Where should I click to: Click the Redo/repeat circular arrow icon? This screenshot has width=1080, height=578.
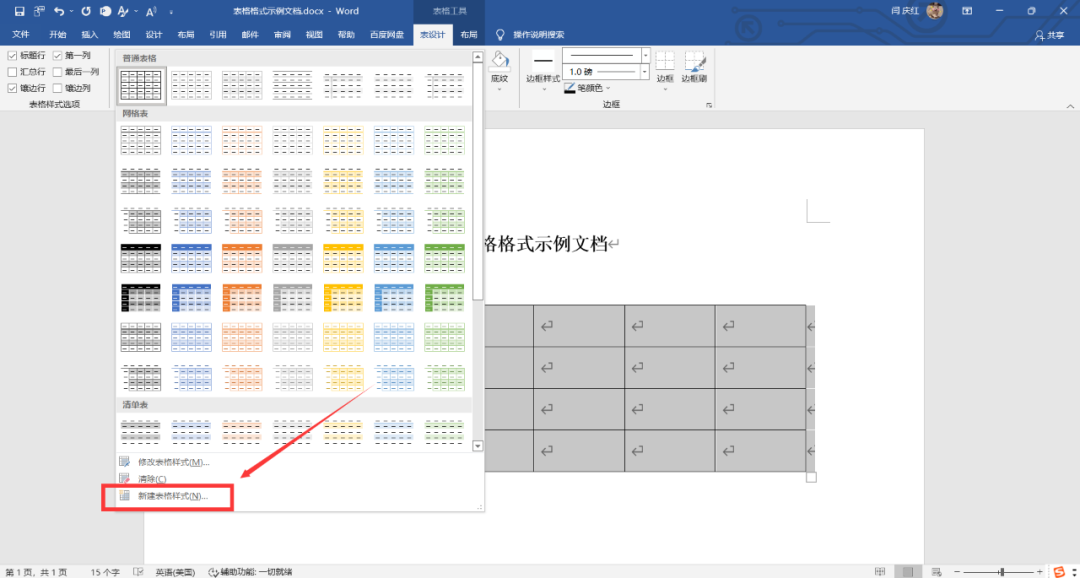[85, 11]
